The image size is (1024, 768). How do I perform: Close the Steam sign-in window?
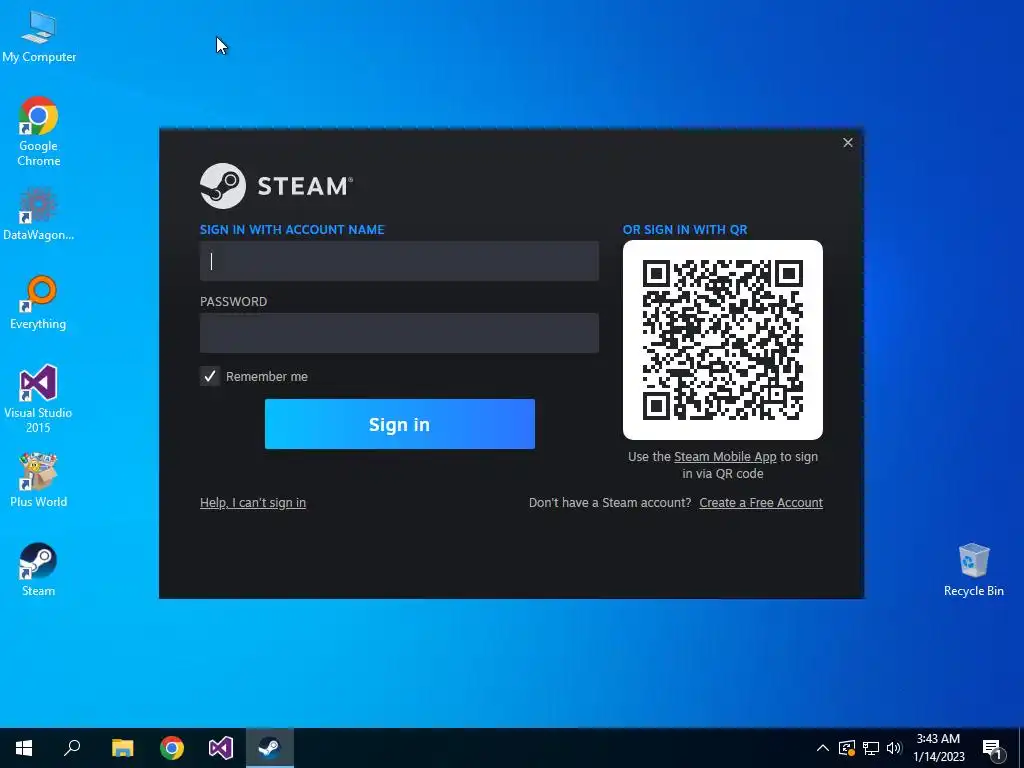click(x=848, y=142)
